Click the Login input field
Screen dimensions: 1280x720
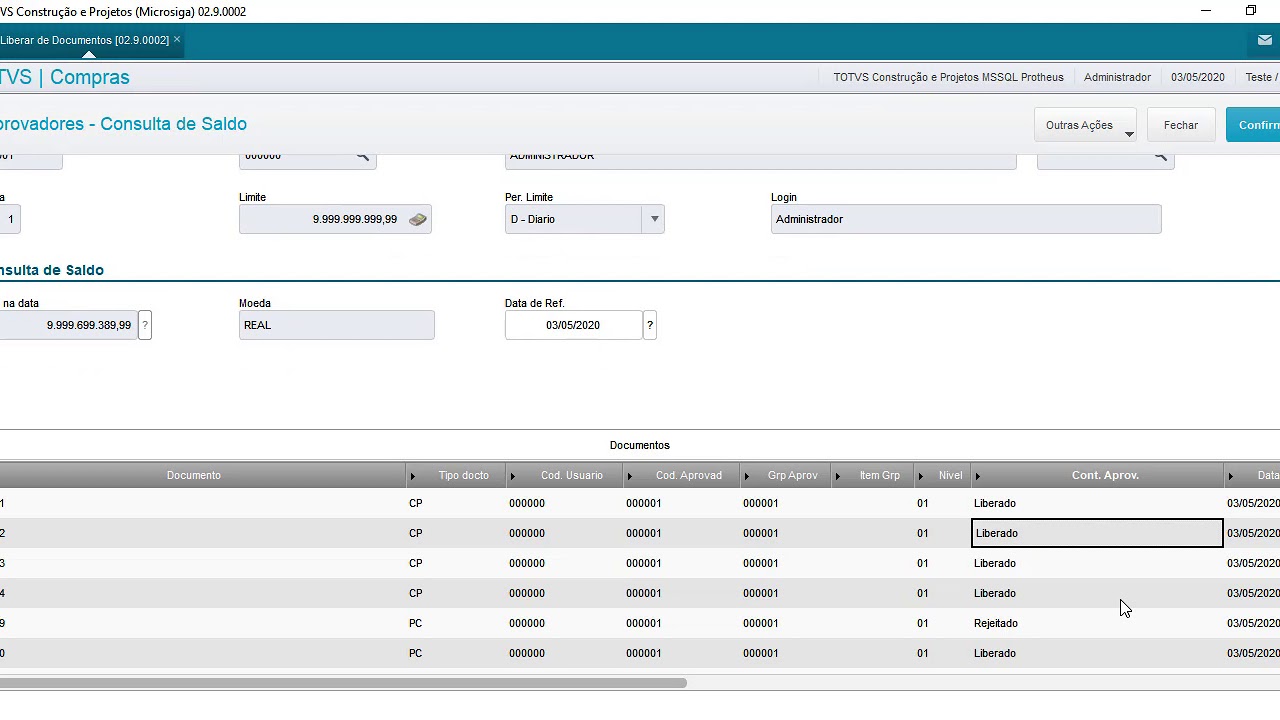[966, 219]
